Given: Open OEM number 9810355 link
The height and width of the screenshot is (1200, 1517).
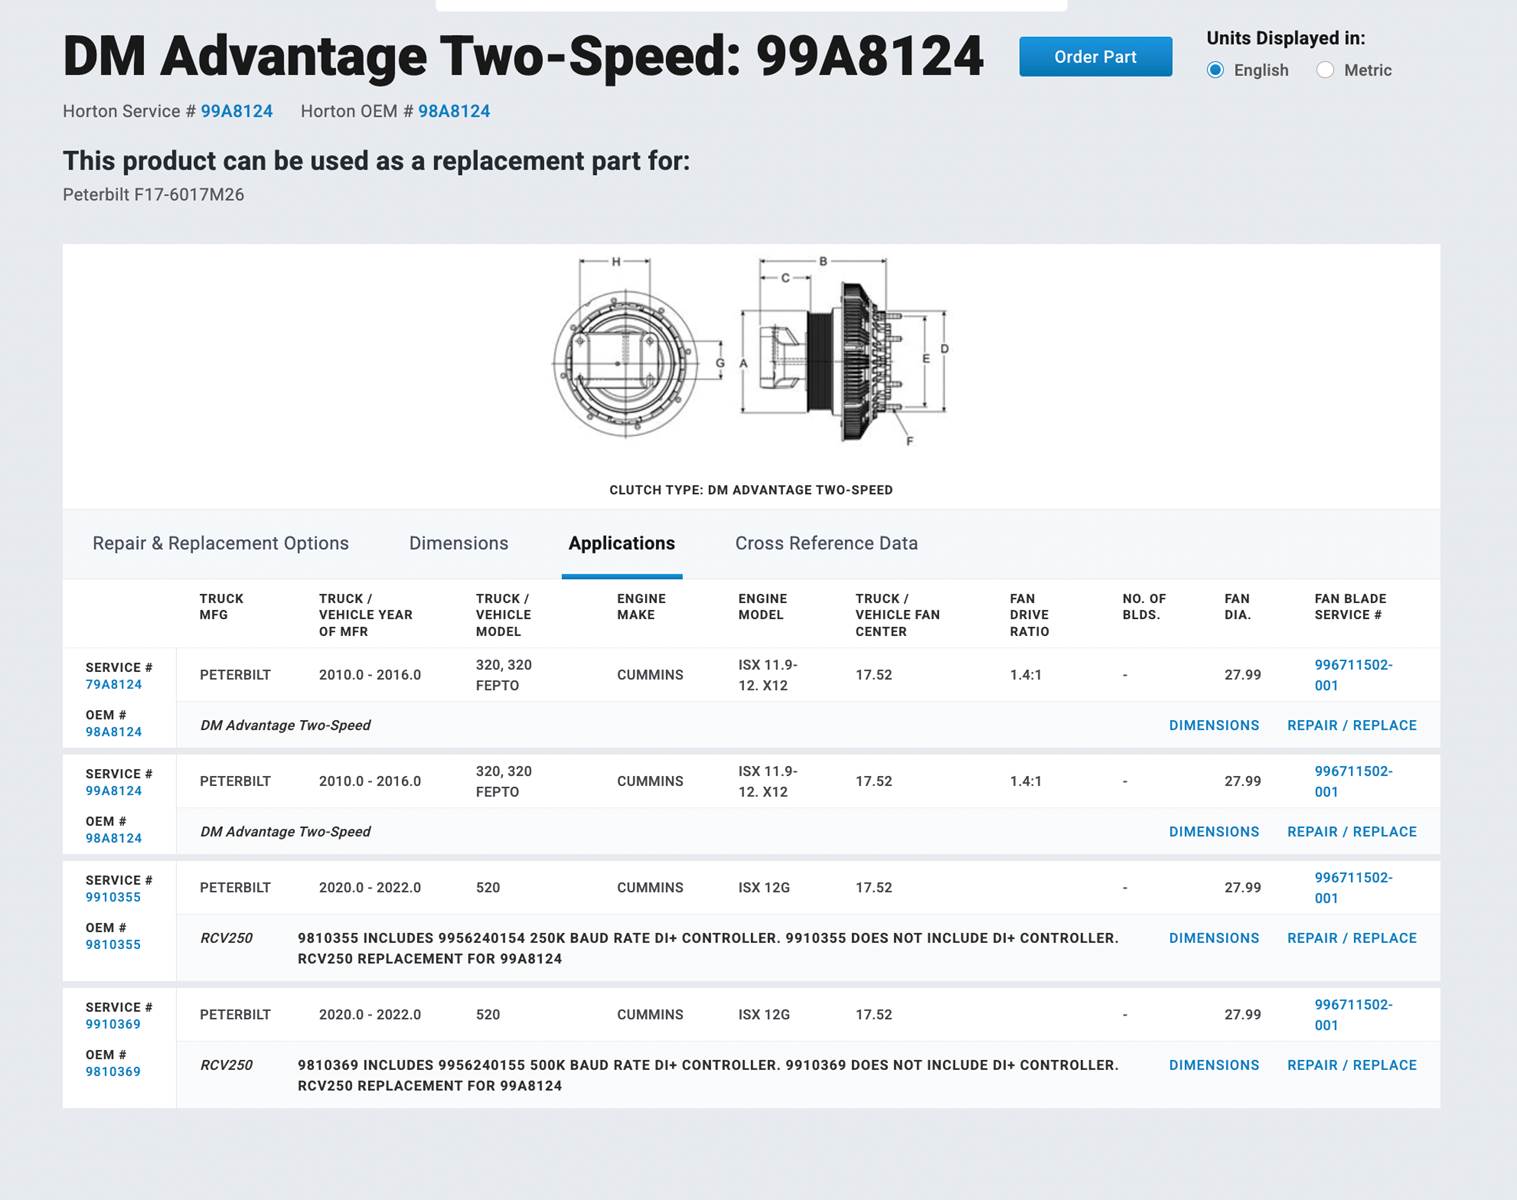Looking at the screenshot, I should point(113,944).
